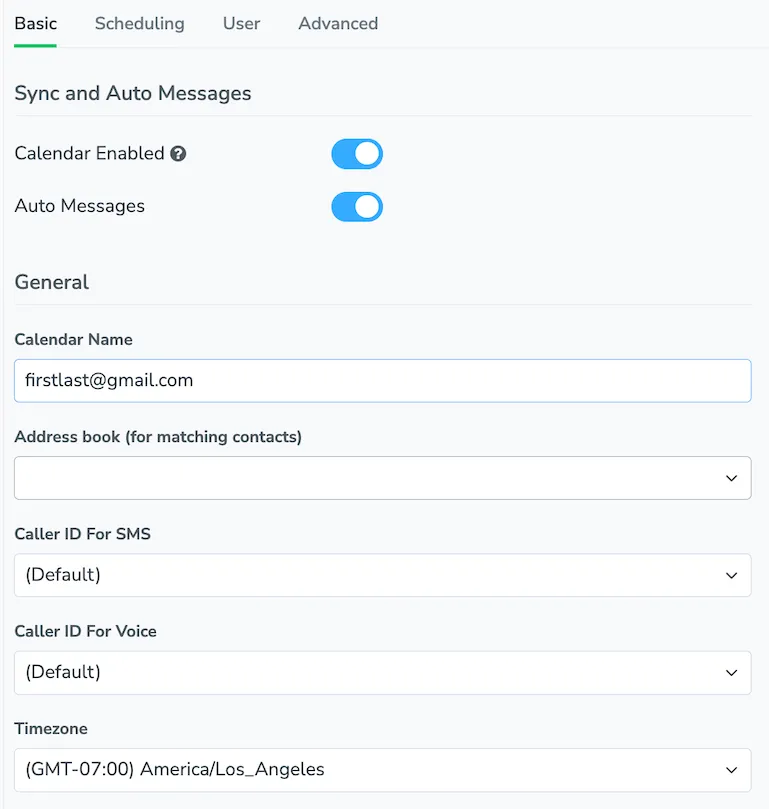The image size is (769, 809).
Task: Click the Calendar Name input field
Action: point(383,381)
